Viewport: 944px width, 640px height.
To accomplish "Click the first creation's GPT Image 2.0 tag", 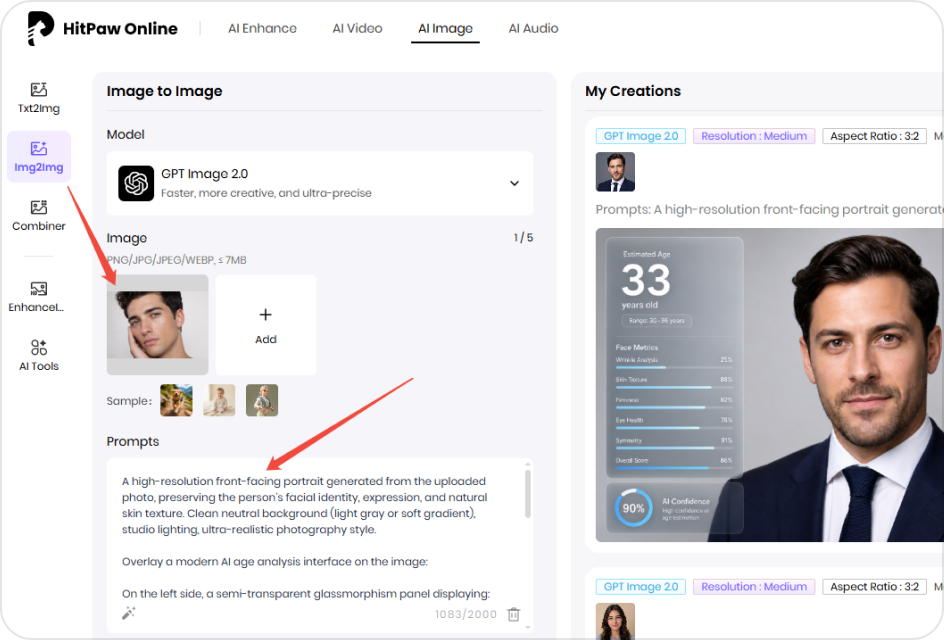I will pos(641,136).
